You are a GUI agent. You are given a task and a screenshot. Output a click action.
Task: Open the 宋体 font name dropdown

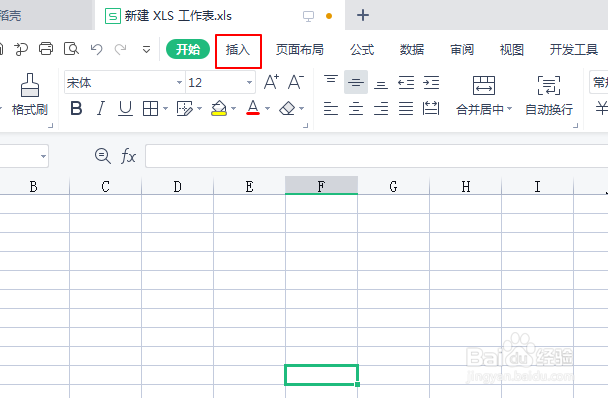[x=179, y=82]
